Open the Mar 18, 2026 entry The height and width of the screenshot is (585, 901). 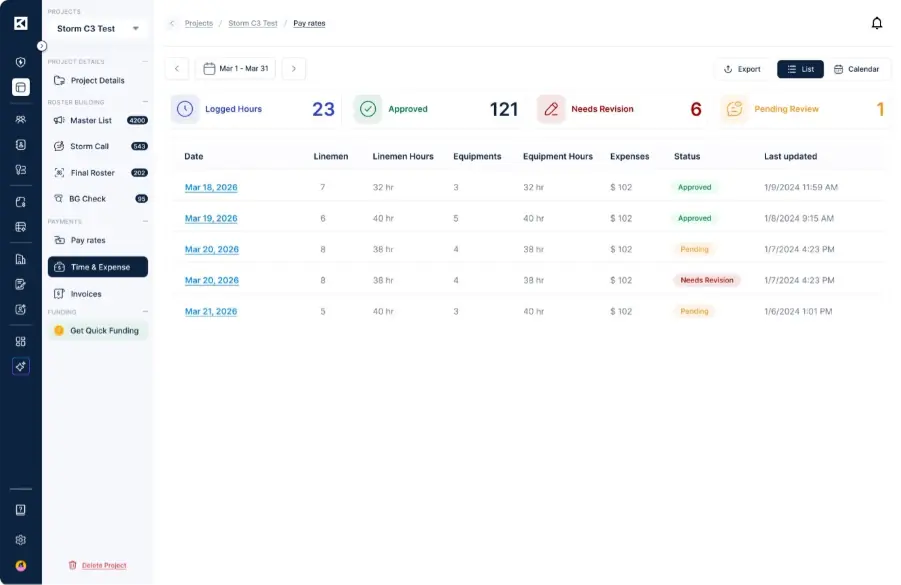(x=211, y=187)
